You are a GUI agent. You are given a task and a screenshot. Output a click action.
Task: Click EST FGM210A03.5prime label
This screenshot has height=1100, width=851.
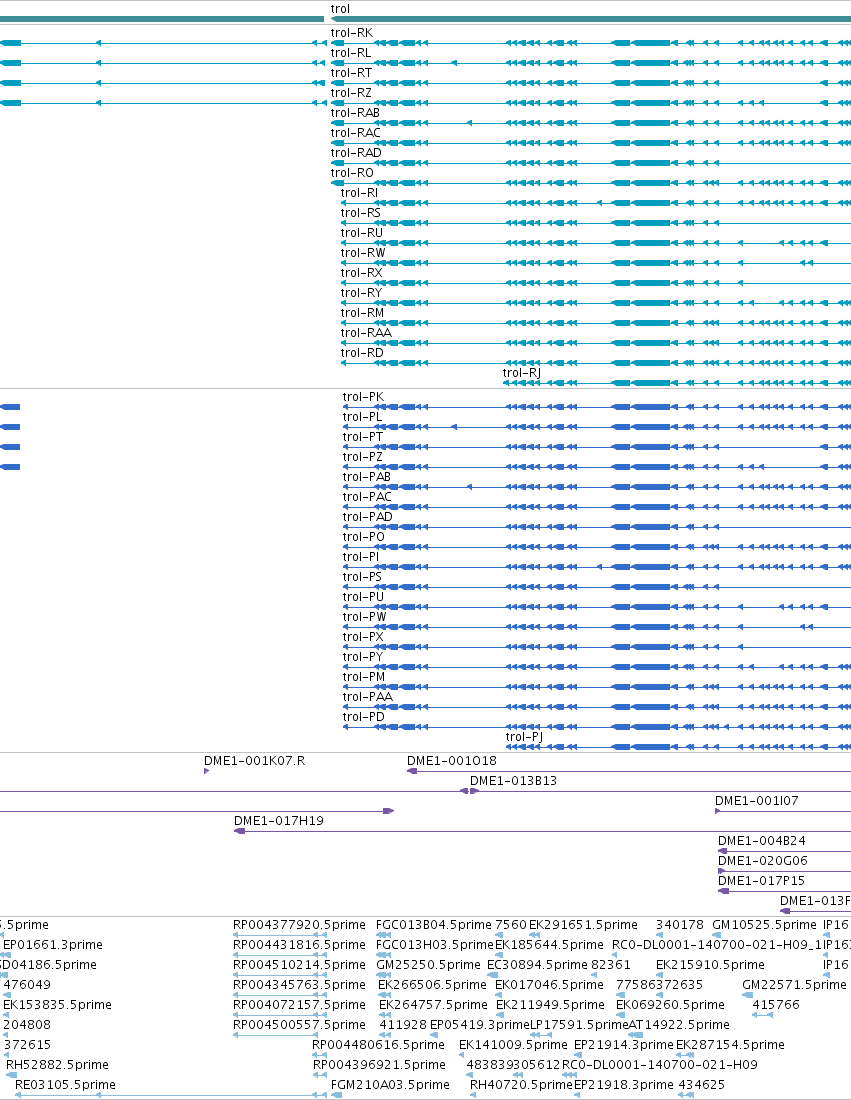[390, 1085]
